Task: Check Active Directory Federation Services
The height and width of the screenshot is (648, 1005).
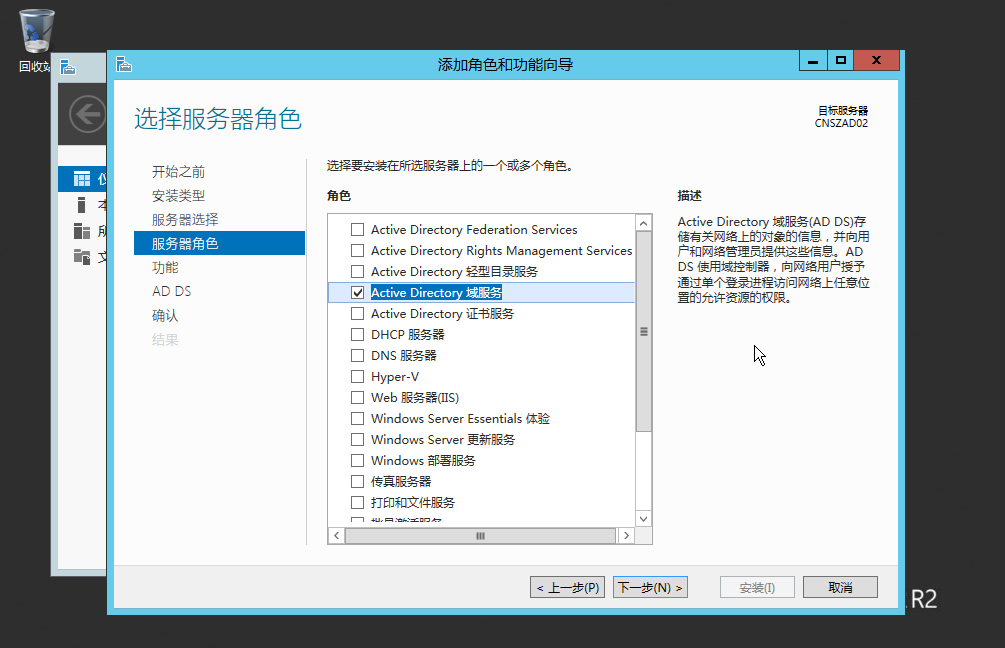Action: click(358, 229)
